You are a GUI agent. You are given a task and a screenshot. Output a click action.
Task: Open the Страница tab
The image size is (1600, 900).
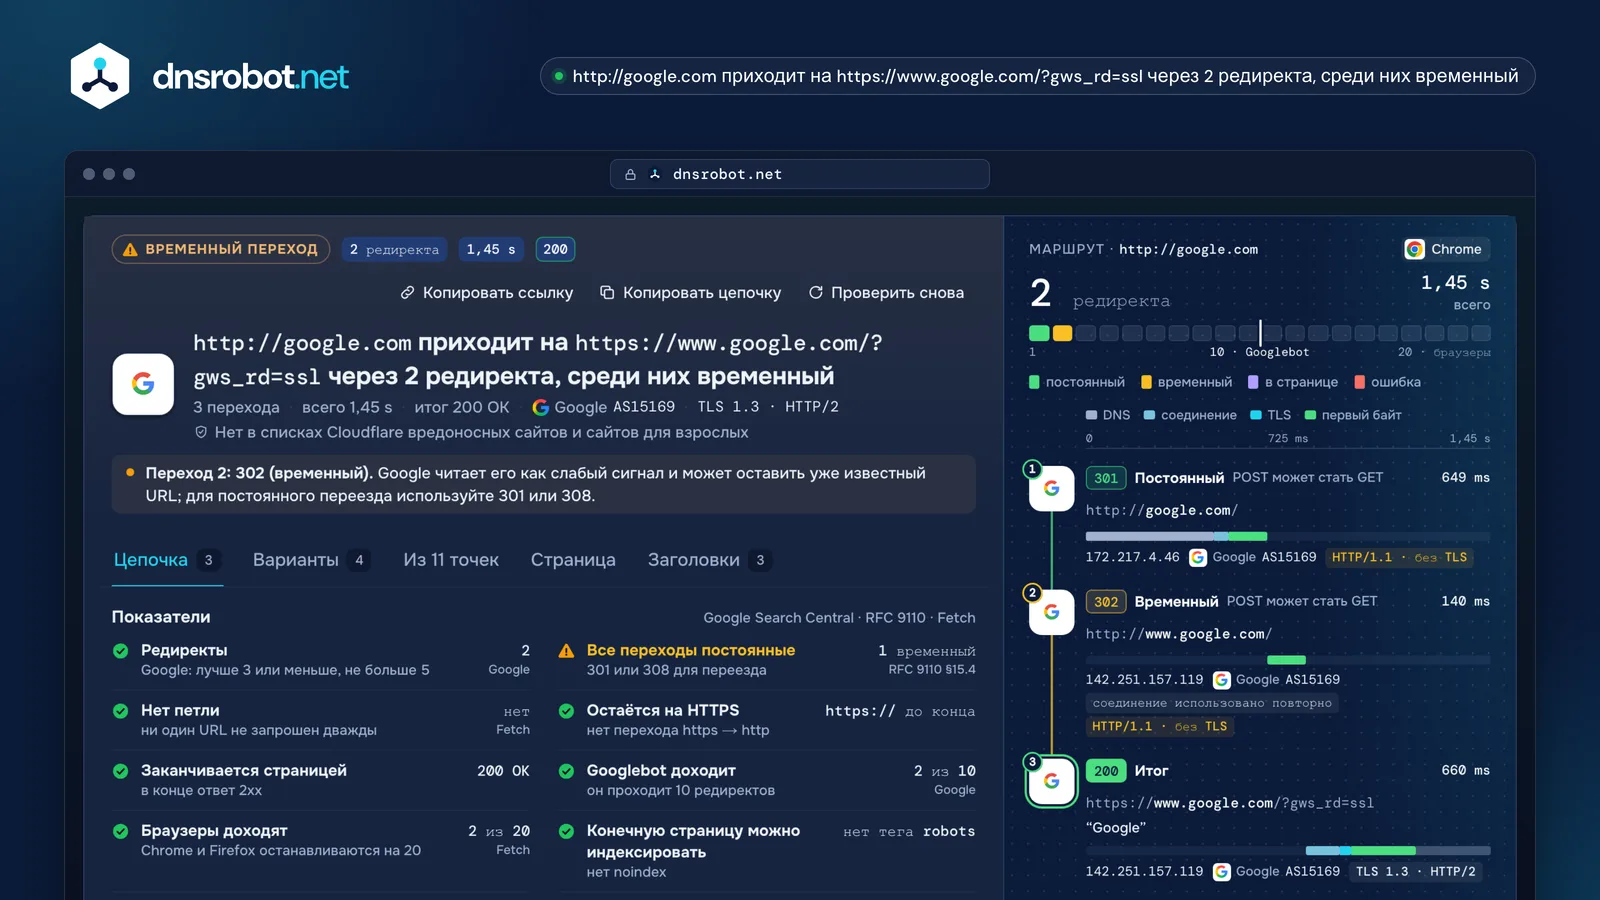(573, 560)
